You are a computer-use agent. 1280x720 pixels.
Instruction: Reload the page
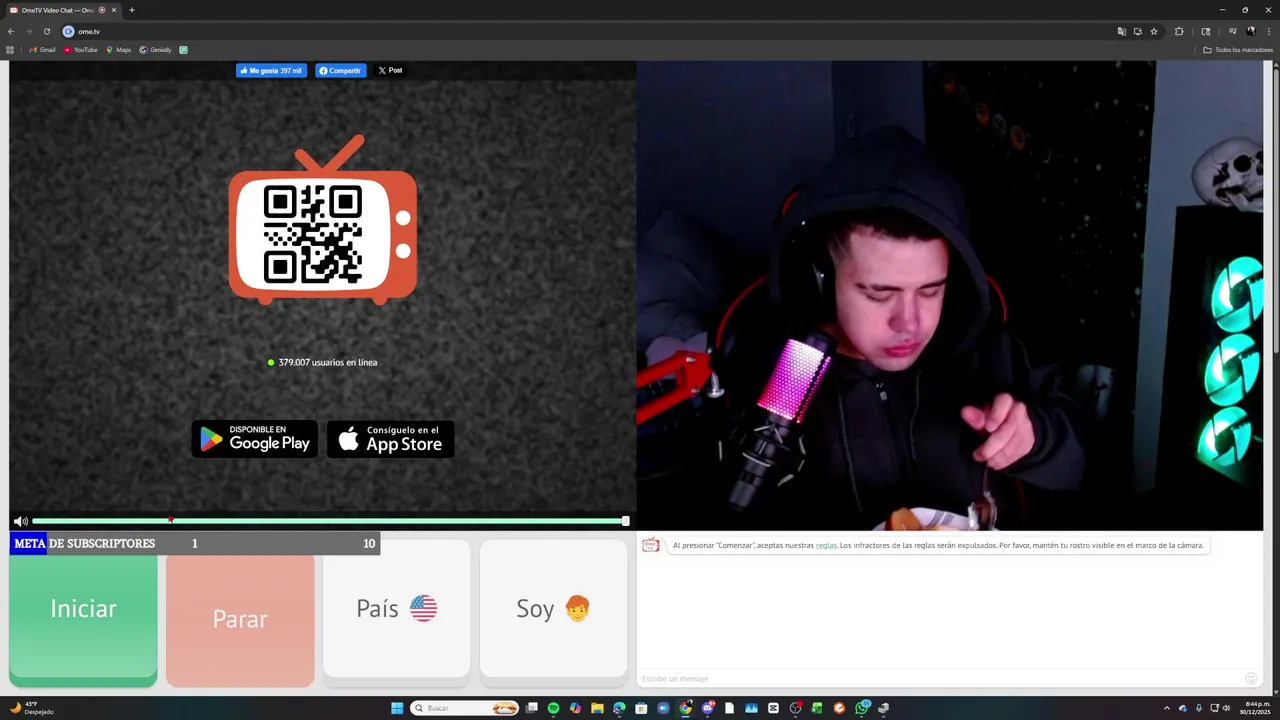pyautogui.click(x=47, y=31)
